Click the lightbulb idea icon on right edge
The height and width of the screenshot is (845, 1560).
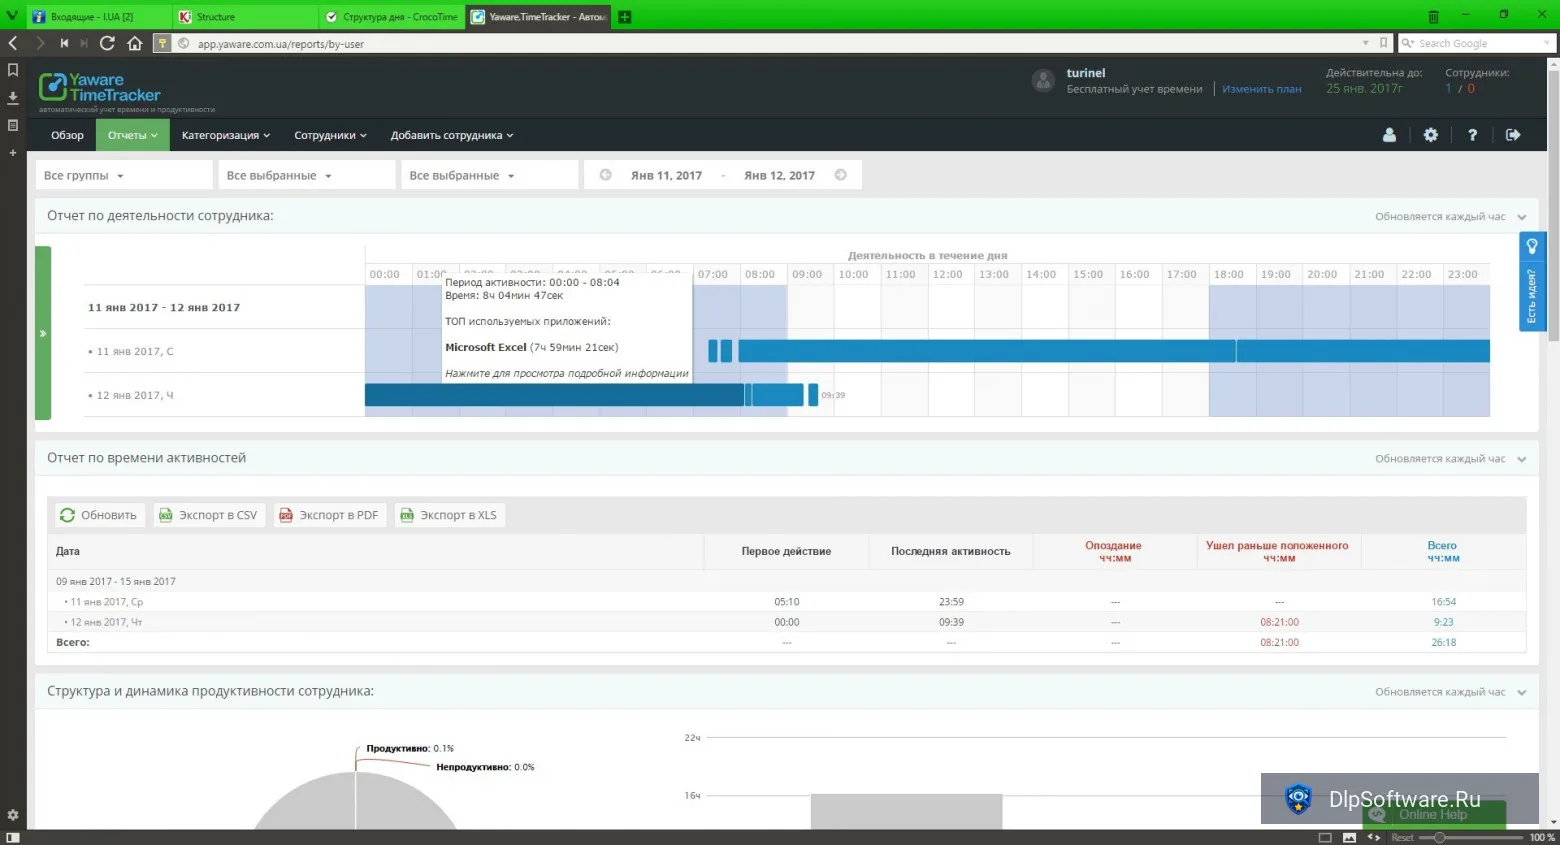tap(1532, 246)
